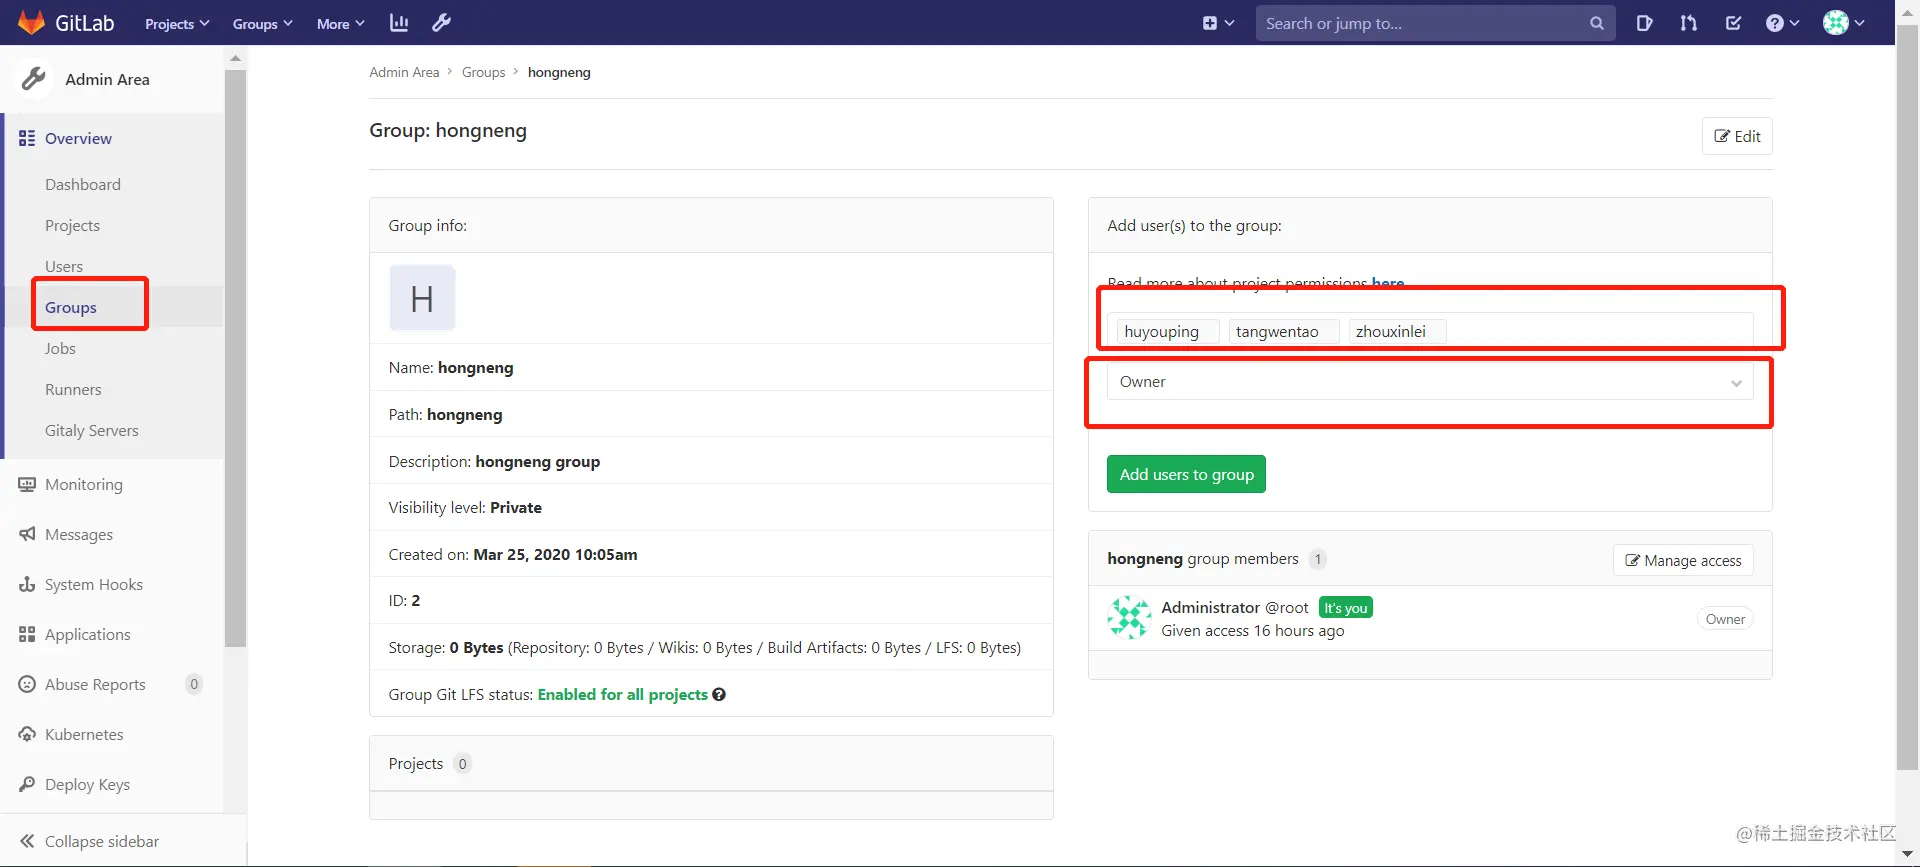
Task: Click the search magnifier icon
Action: click(x=1596, y=23)
